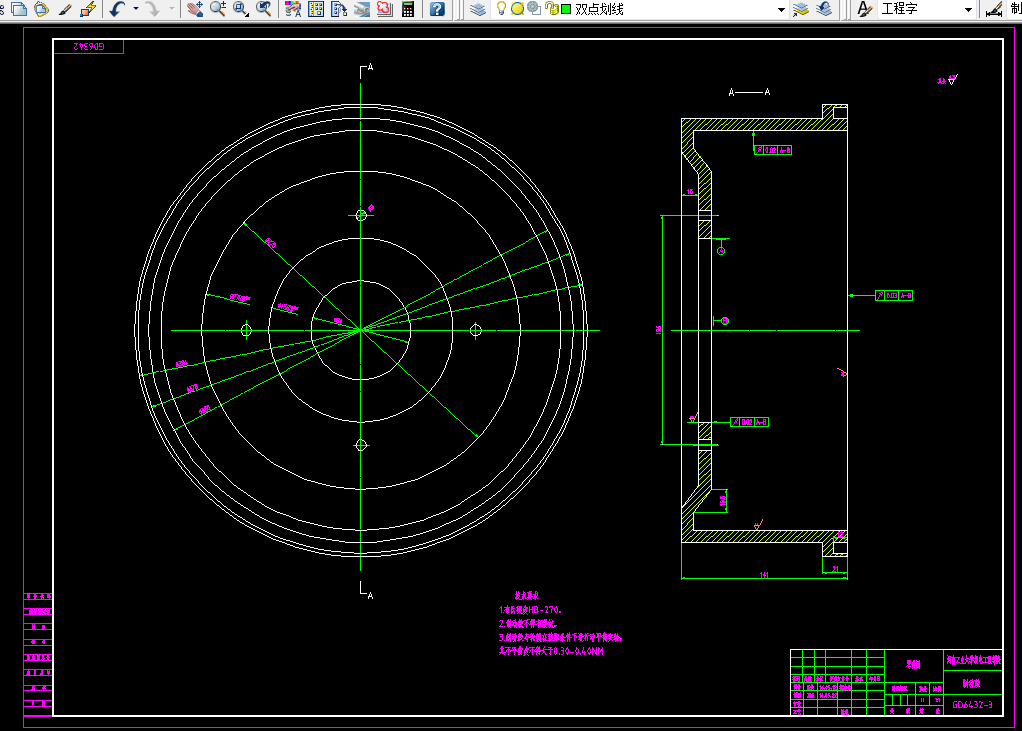Click the green layer color swatch
Viewport: 1022px width, 731px height.
566,9
